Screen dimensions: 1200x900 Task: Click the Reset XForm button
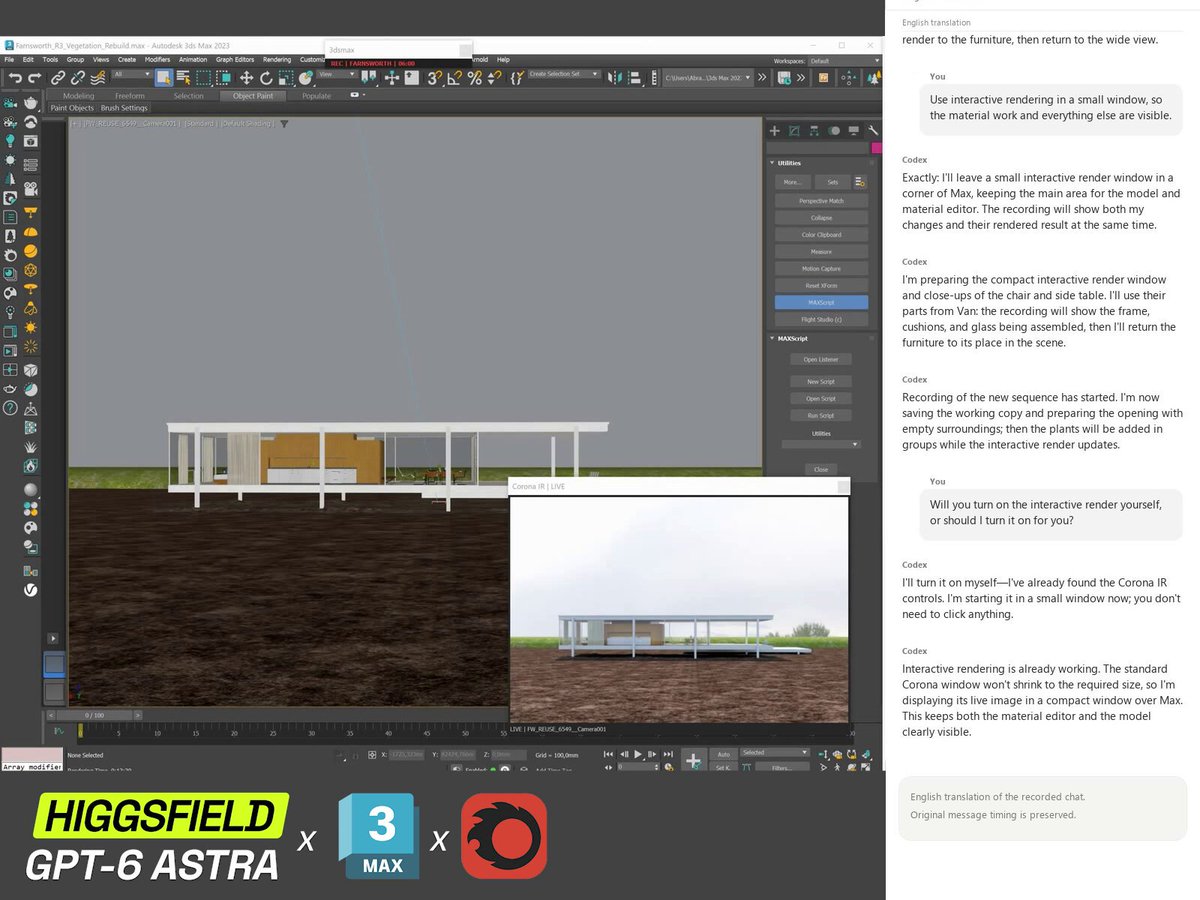[x=821, y=286]
